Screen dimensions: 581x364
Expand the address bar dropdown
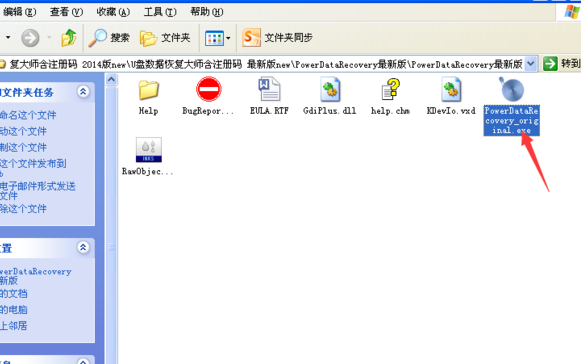tap(531, 64)
